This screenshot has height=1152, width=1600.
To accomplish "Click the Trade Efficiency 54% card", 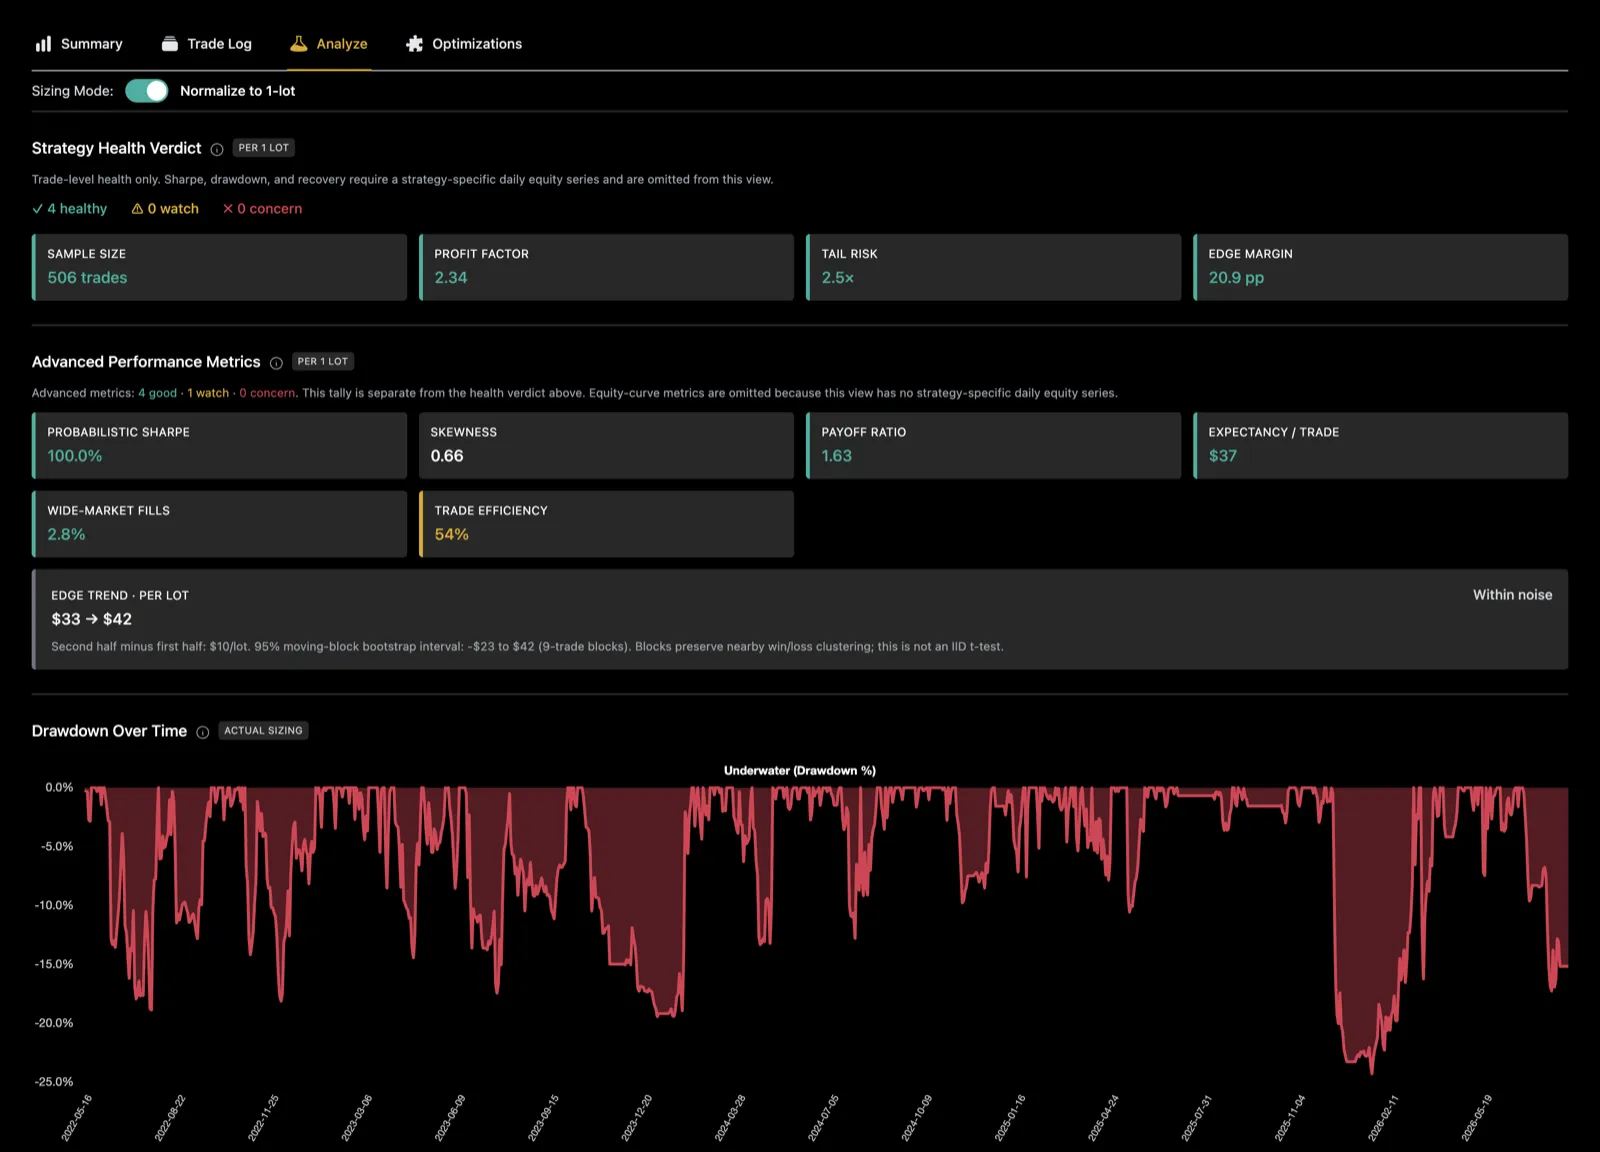I will (x=606, y=524).
